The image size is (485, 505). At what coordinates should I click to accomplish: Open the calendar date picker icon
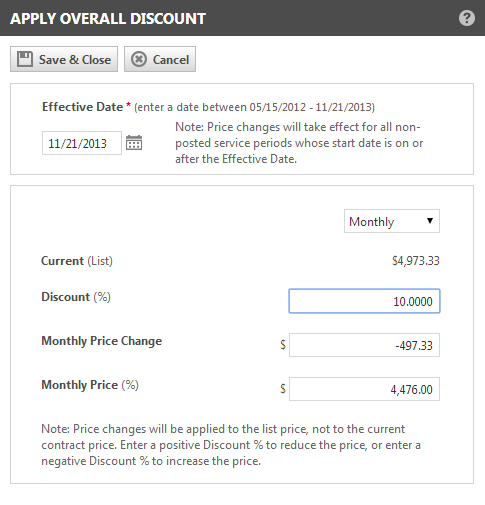(134, 143)
